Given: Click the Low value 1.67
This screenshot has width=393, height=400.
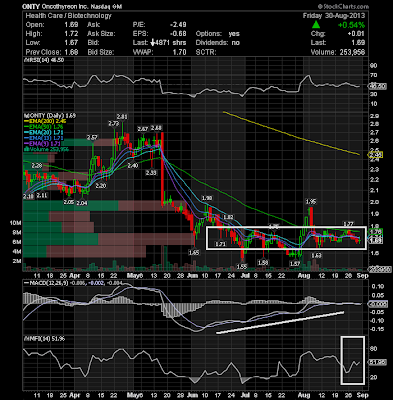Looking at the screenshot, I should click(x=71, y=43).
